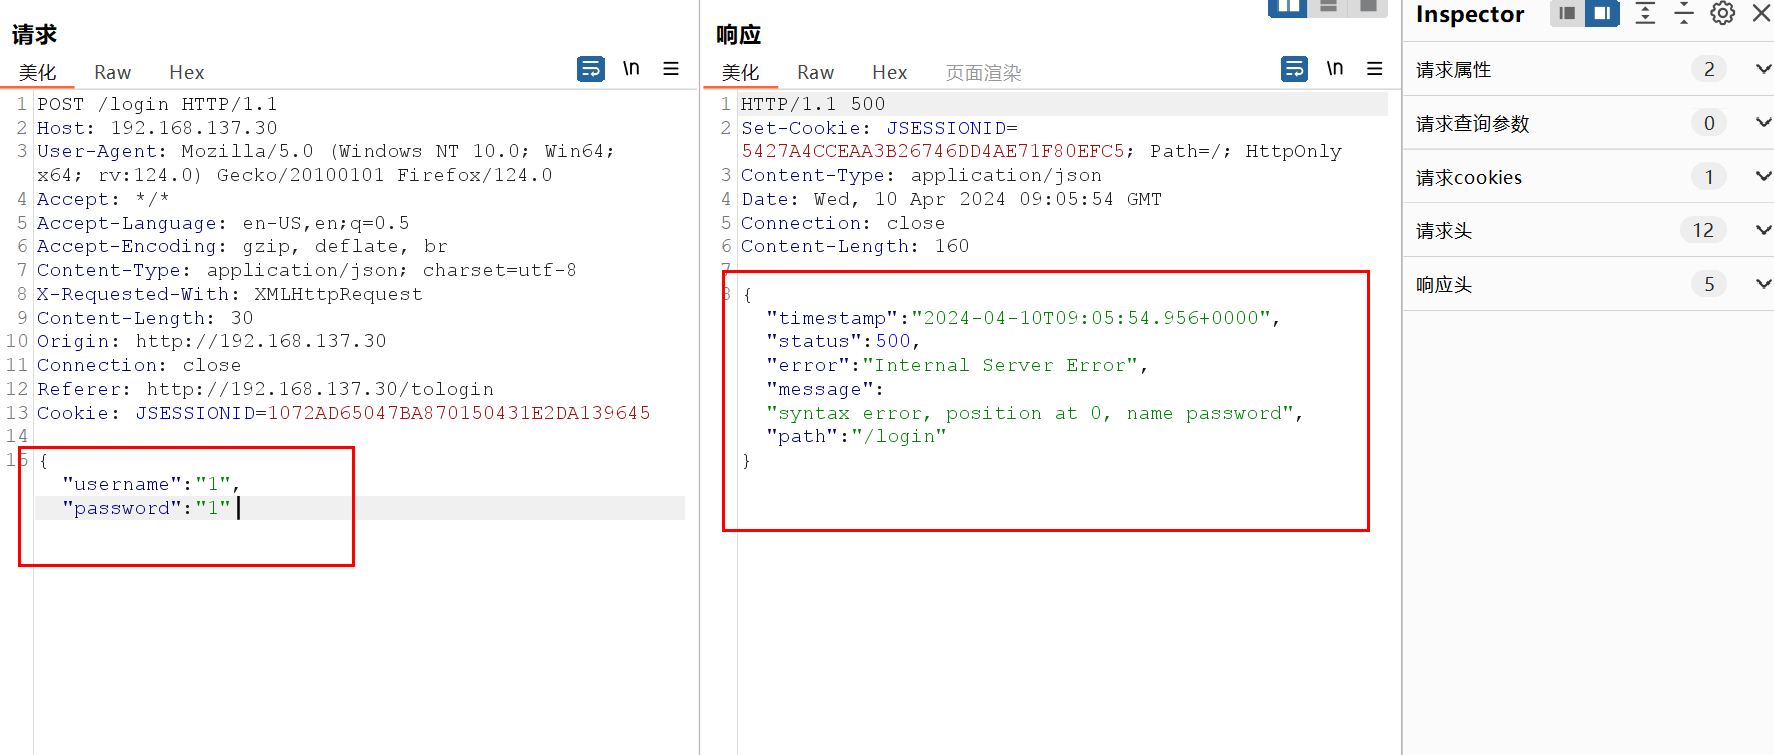This screenshot has width=1774, height=755.
Task: Toggle word wrap in request panel
Action: point(591,69)
